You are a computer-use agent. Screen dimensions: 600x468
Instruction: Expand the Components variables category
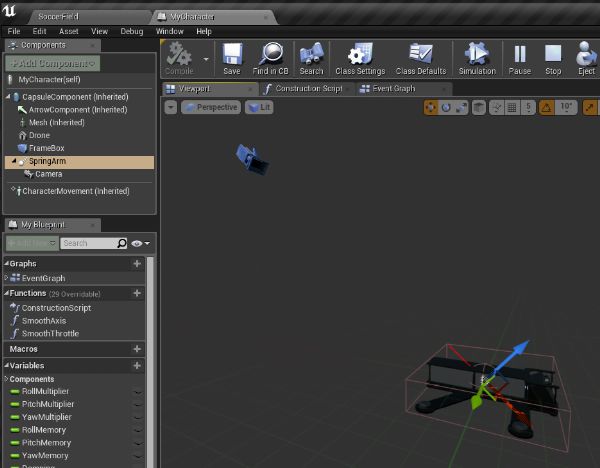coord(6,379)
